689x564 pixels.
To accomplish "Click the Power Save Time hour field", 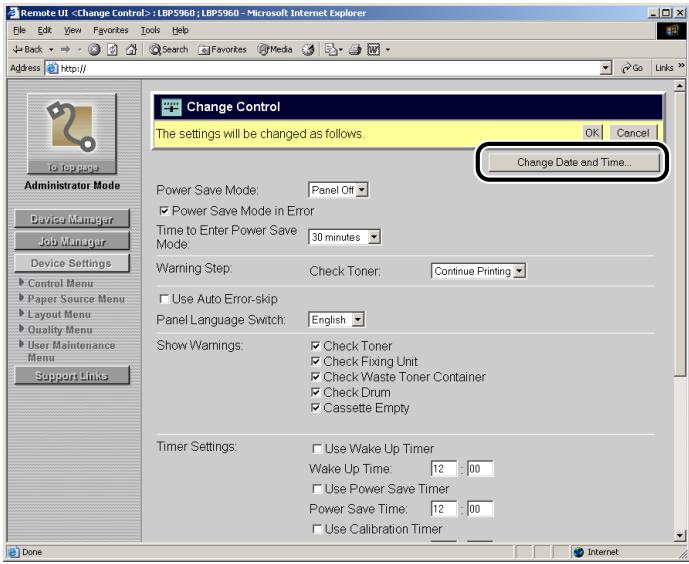I will [444, 509].
